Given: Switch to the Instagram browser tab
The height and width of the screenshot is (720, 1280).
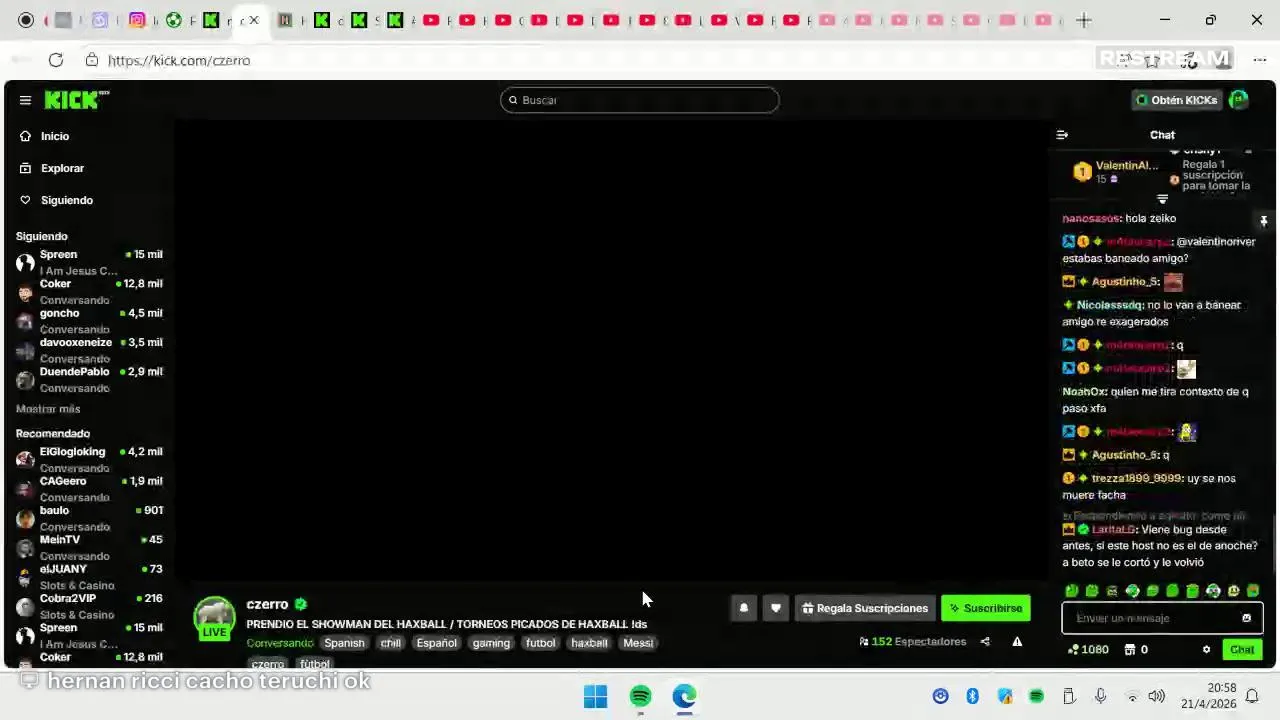Looking at the screenshot, I should [138, 20].
